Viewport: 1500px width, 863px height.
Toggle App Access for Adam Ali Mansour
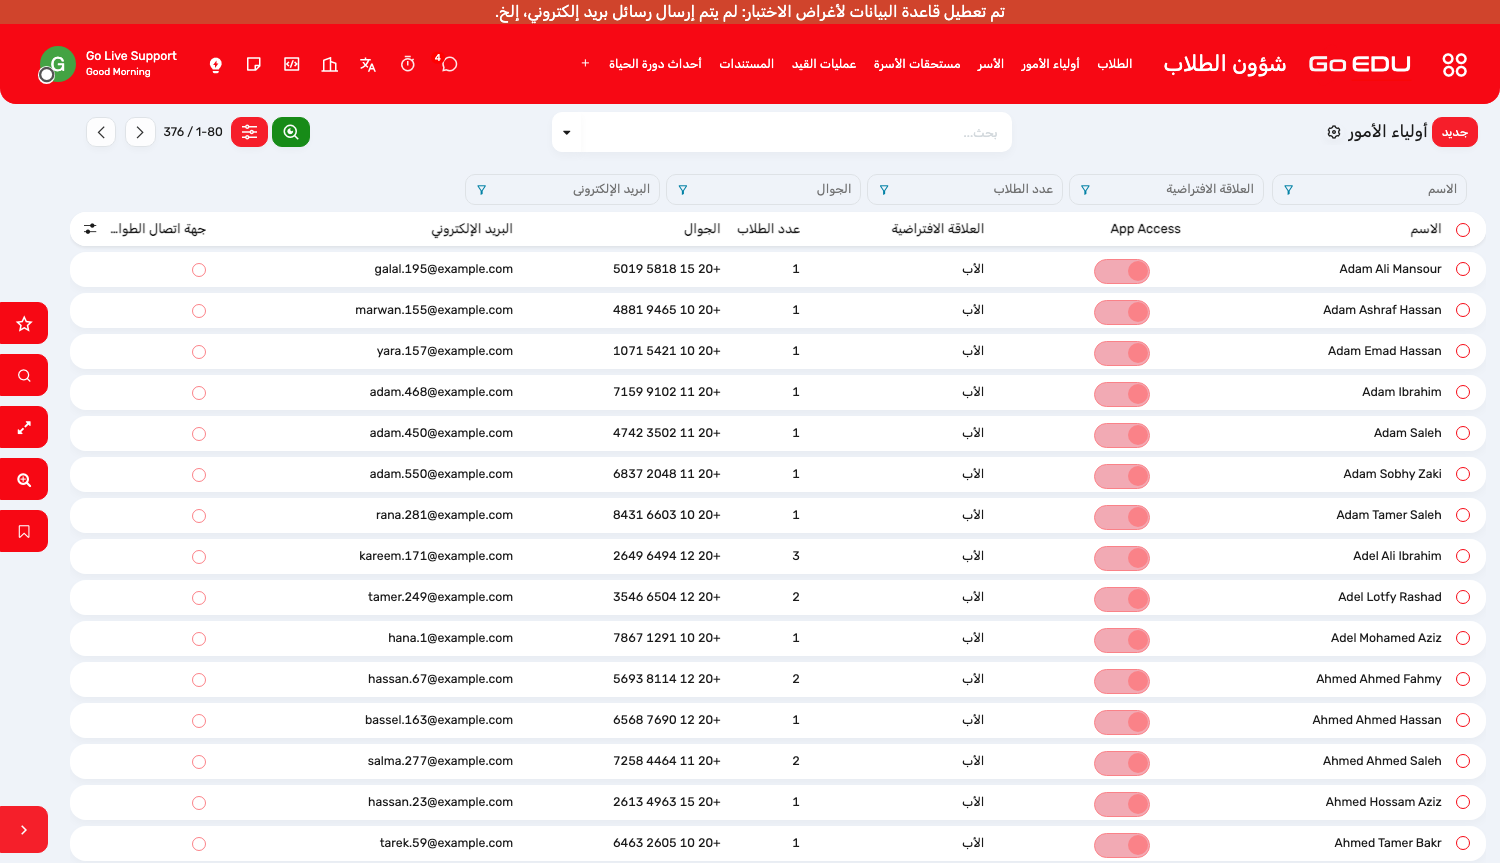point(1122,271)
